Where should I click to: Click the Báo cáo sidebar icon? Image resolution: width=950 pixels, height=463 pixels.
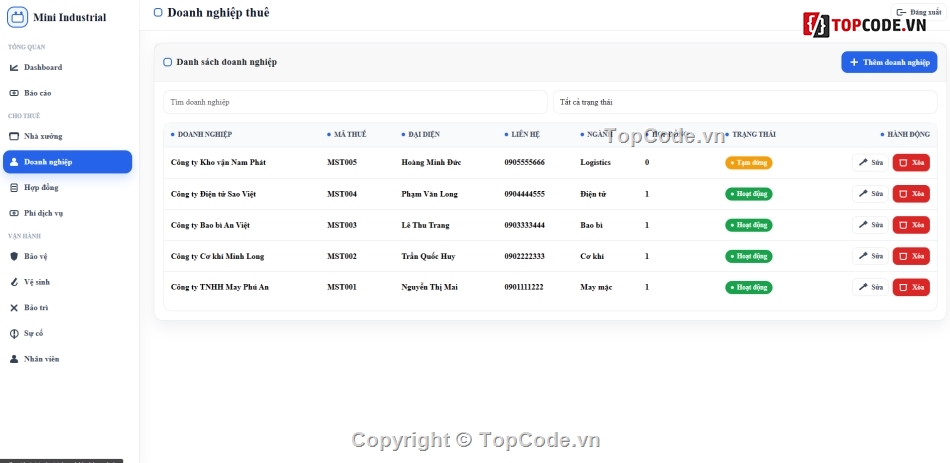pyautogui.click(x=14, y=93)
